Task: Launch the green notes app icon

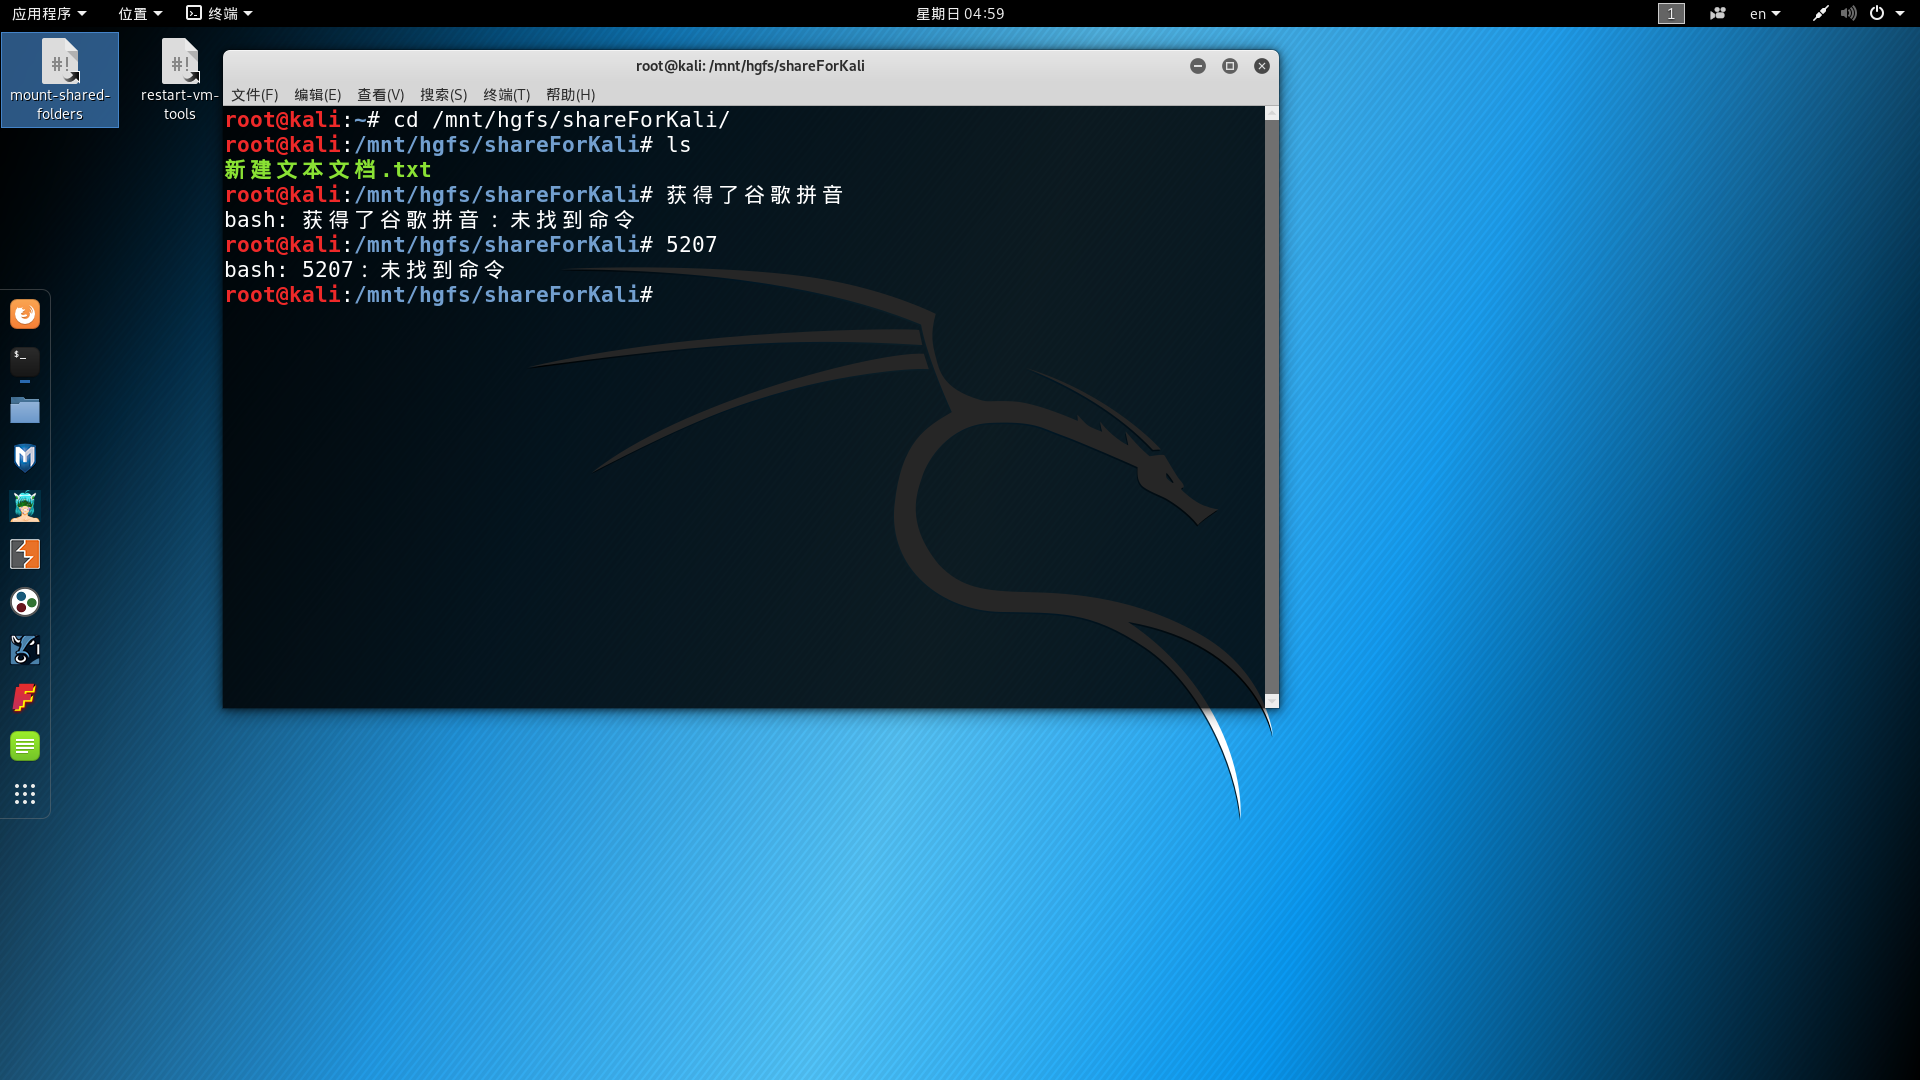Action: coord(25,746)
